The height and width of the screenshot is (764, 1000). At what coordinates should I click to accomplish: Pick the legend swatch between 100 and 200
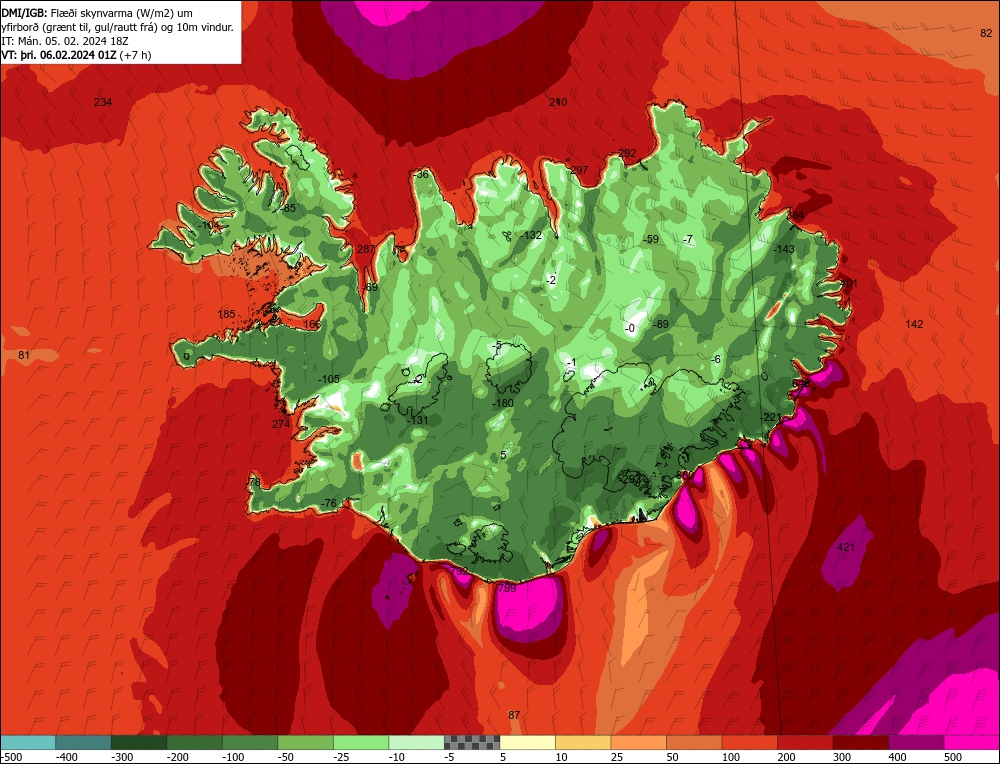point(749,742)
